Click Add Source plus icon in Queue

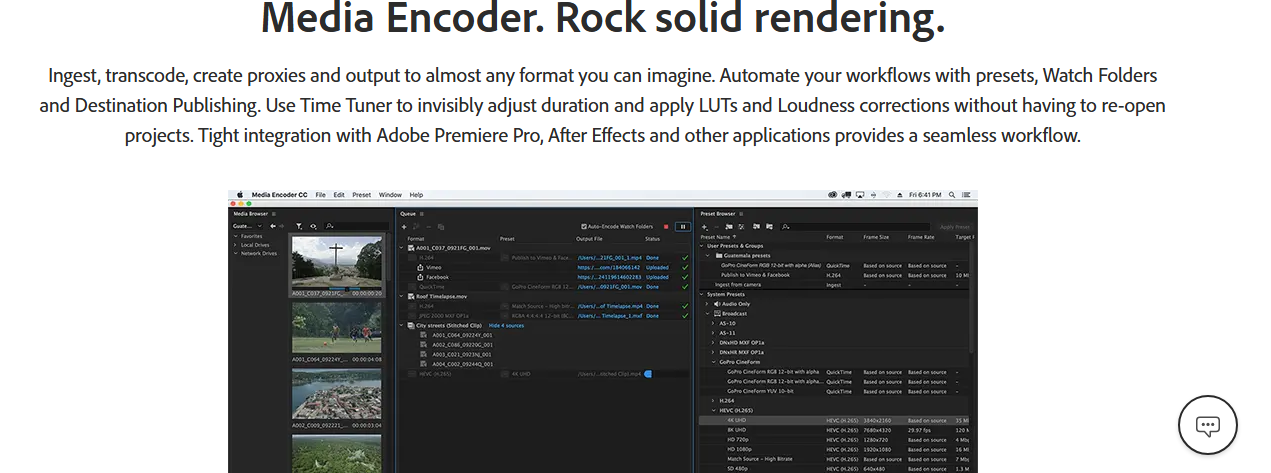[x=404, y=227]
